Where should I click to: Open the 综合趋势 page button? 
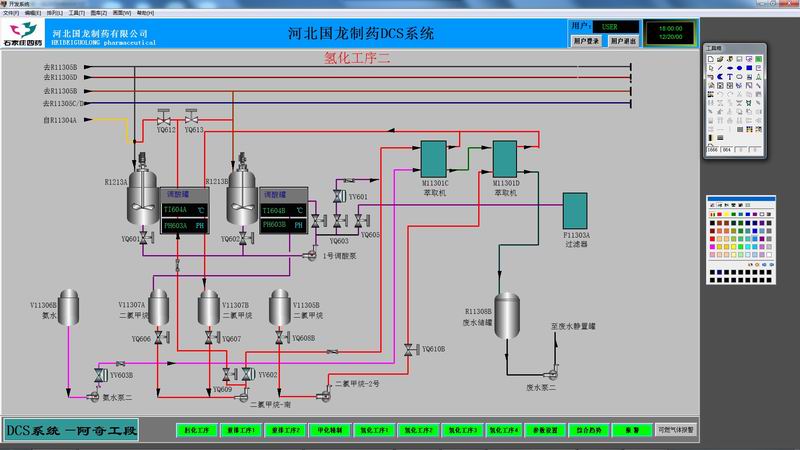589,430
